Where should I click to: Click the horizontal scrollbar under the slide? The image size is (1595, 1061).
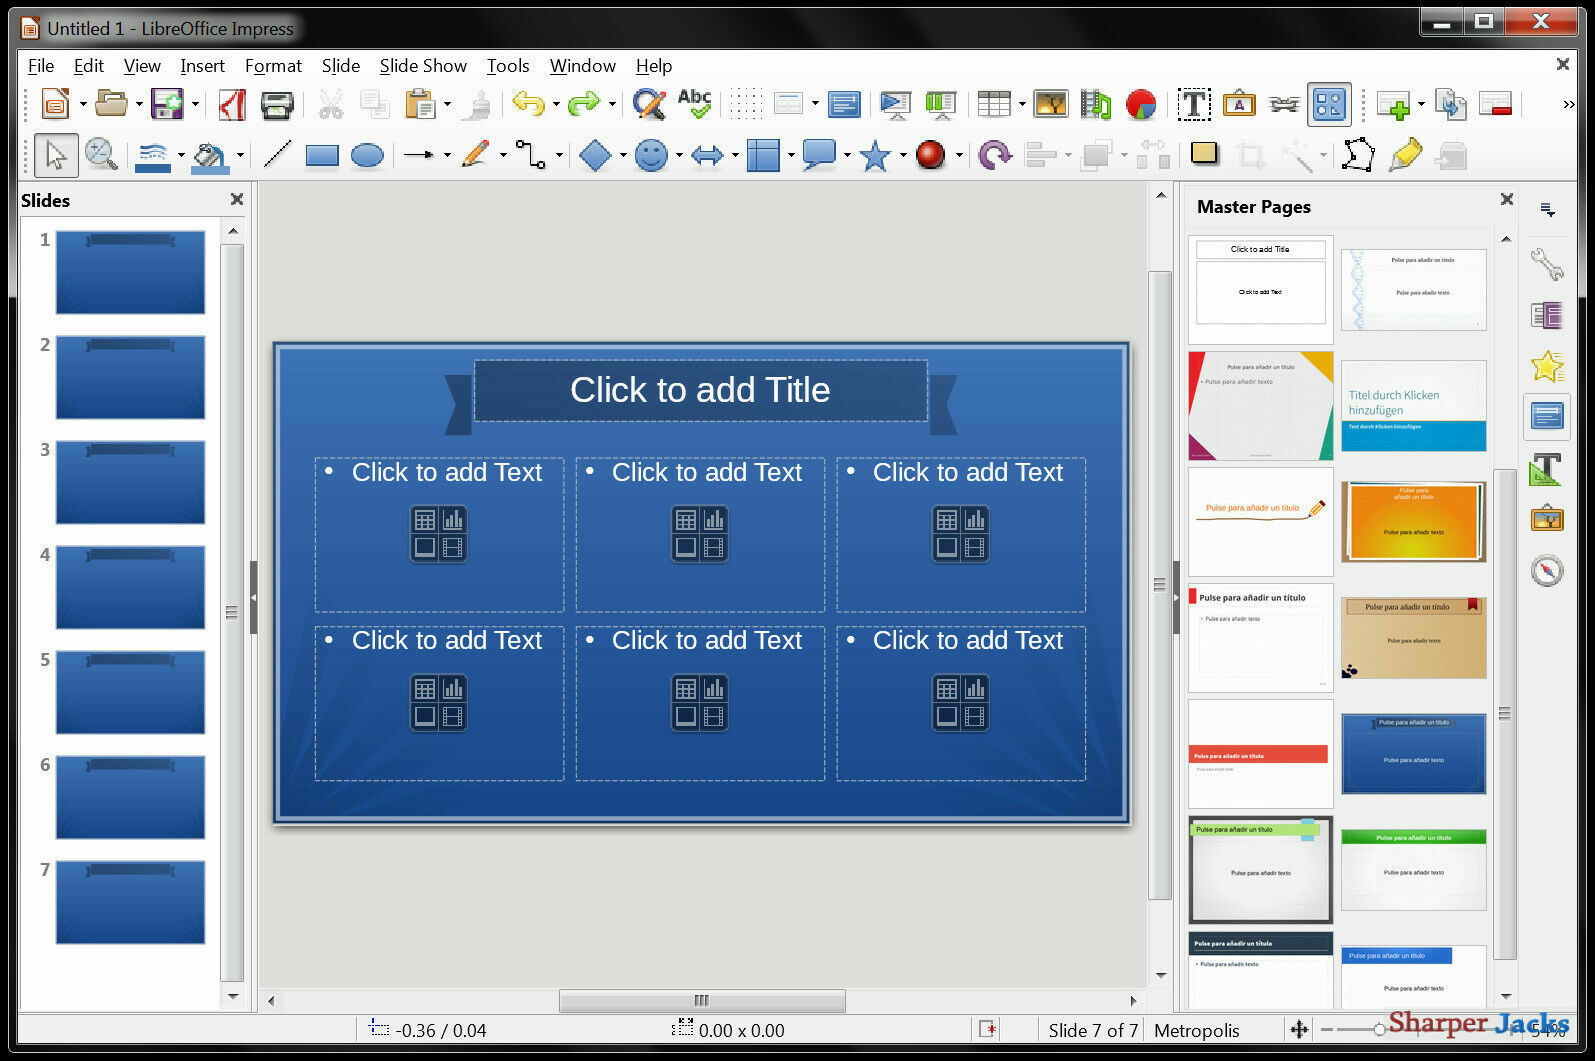pos(702,1000)
